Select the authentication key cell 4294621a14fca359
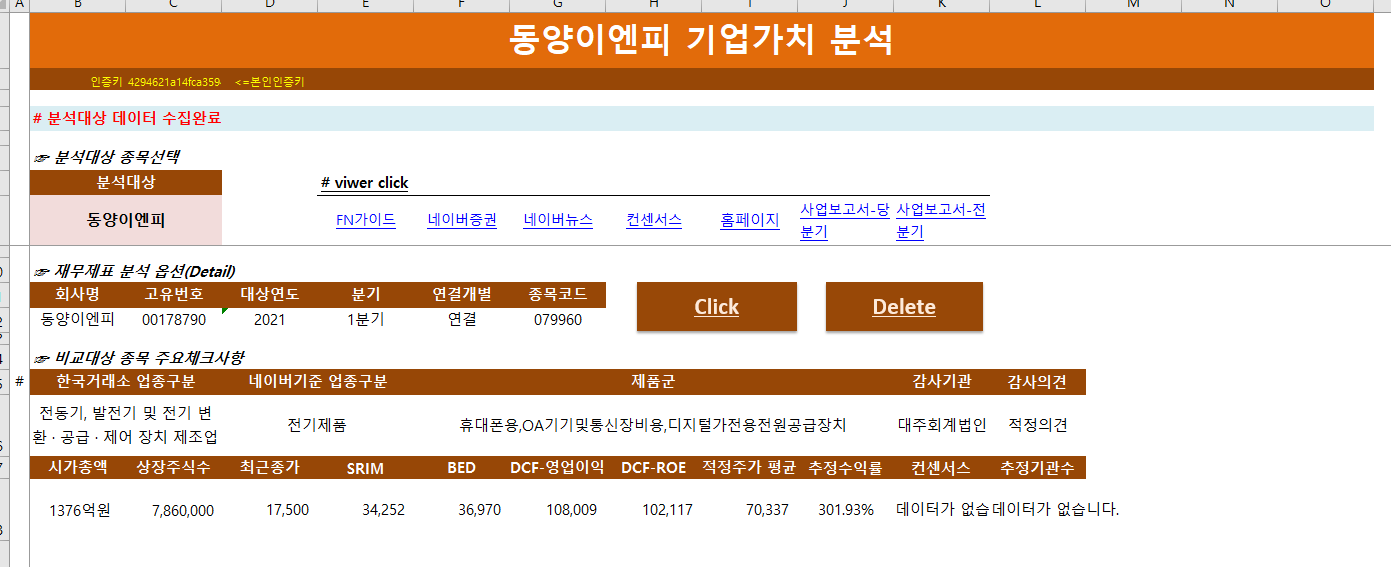 click(174, 82)
